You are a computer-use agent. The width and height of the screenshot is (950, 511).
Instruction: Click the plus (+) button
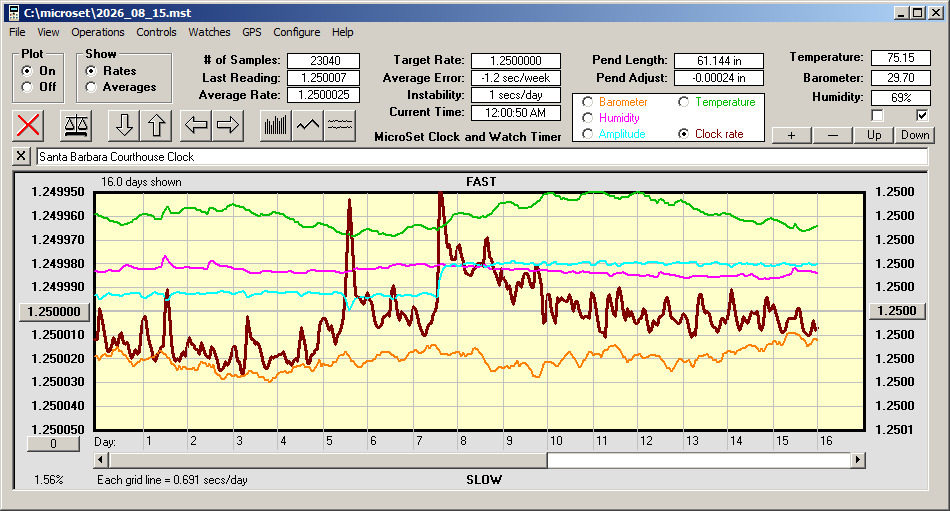click(x=791, y=135)
